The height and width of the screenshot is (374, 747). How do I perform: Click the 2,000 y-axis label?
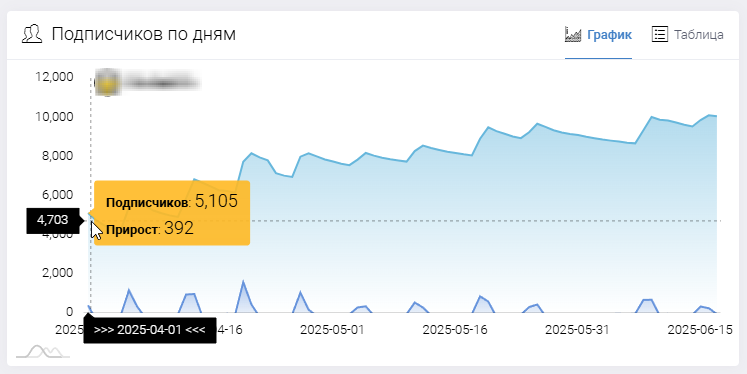coord(58,273)
